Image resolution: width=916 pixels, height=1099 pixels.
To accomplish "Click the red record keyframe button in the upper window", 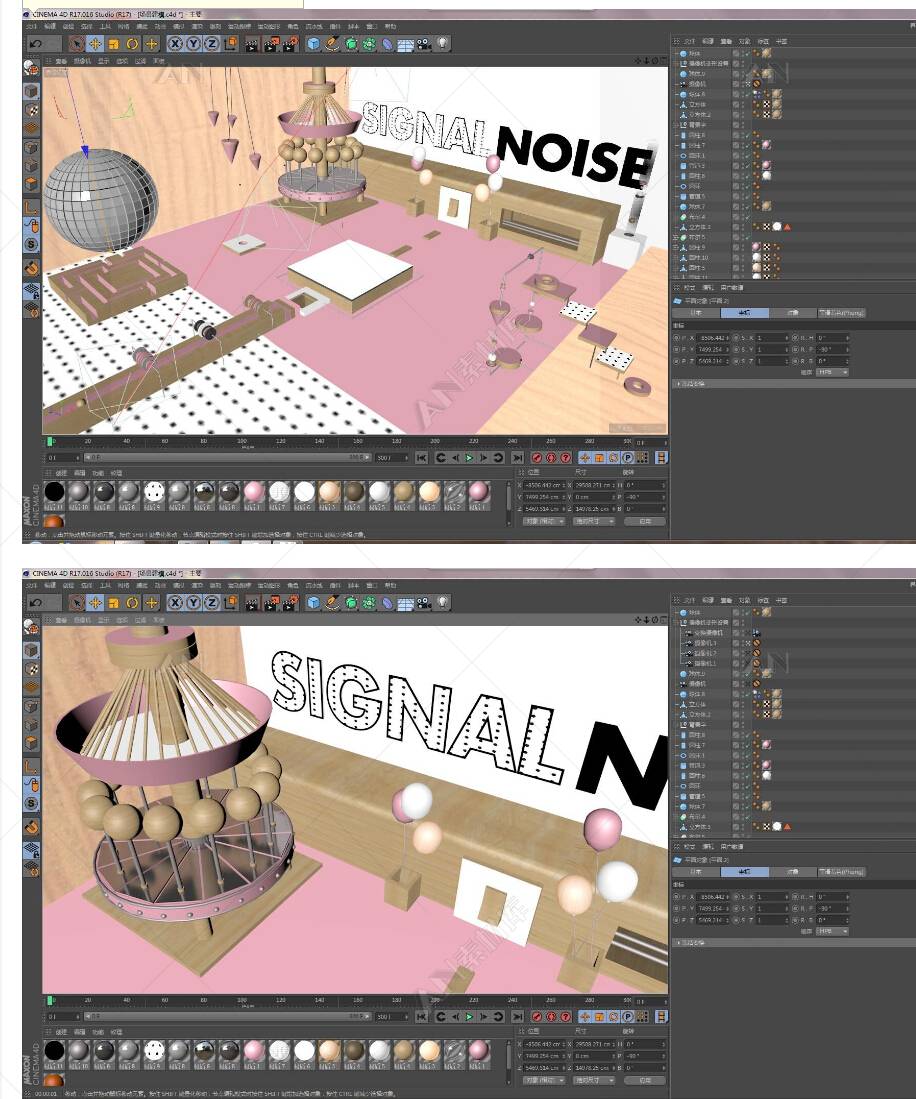I will point(537,458).
